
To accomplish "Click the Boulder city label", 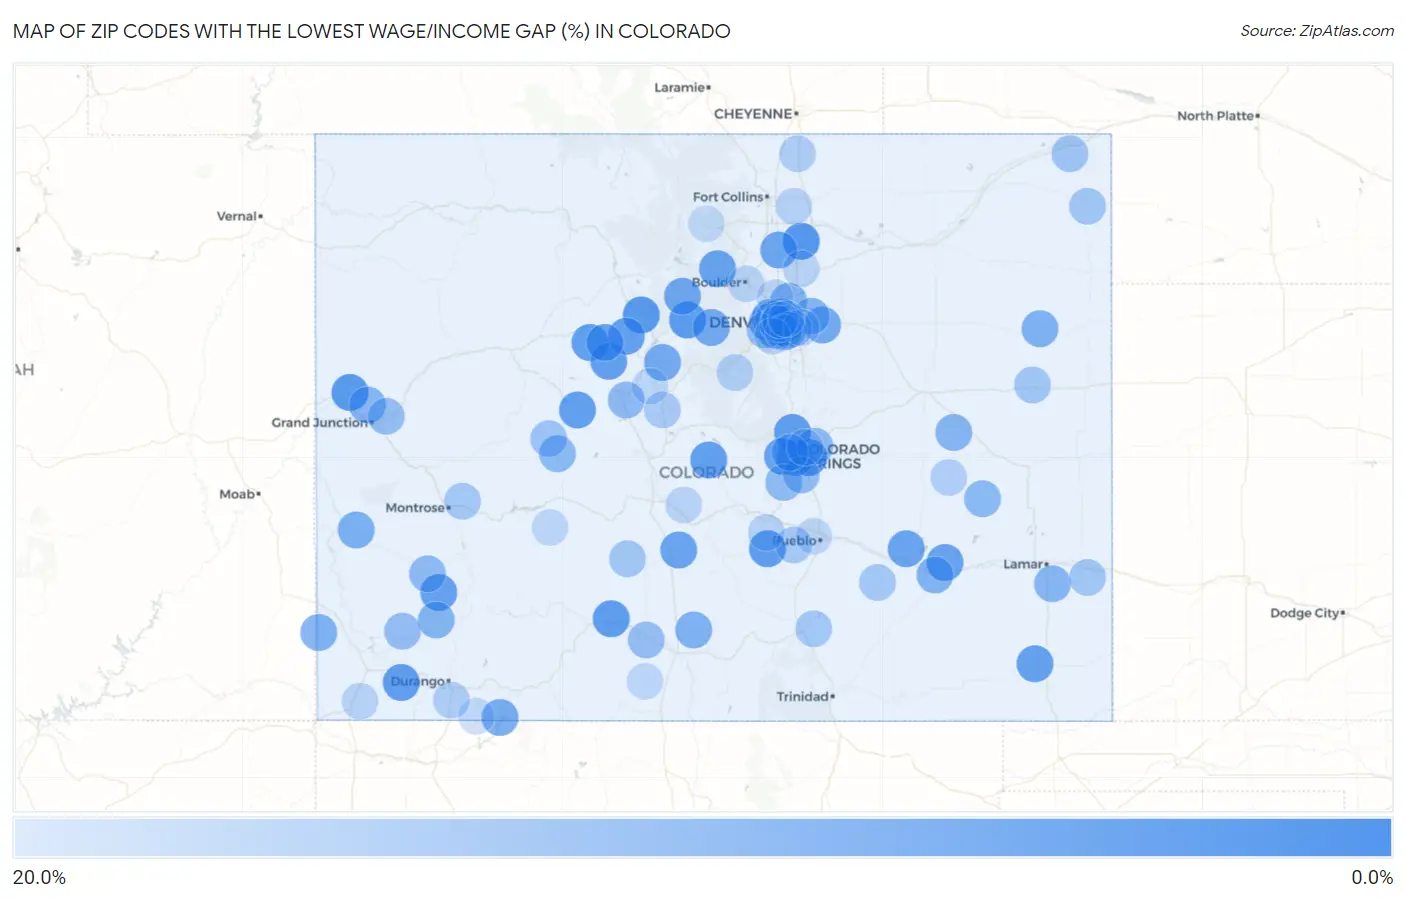I will click(719, 283).
